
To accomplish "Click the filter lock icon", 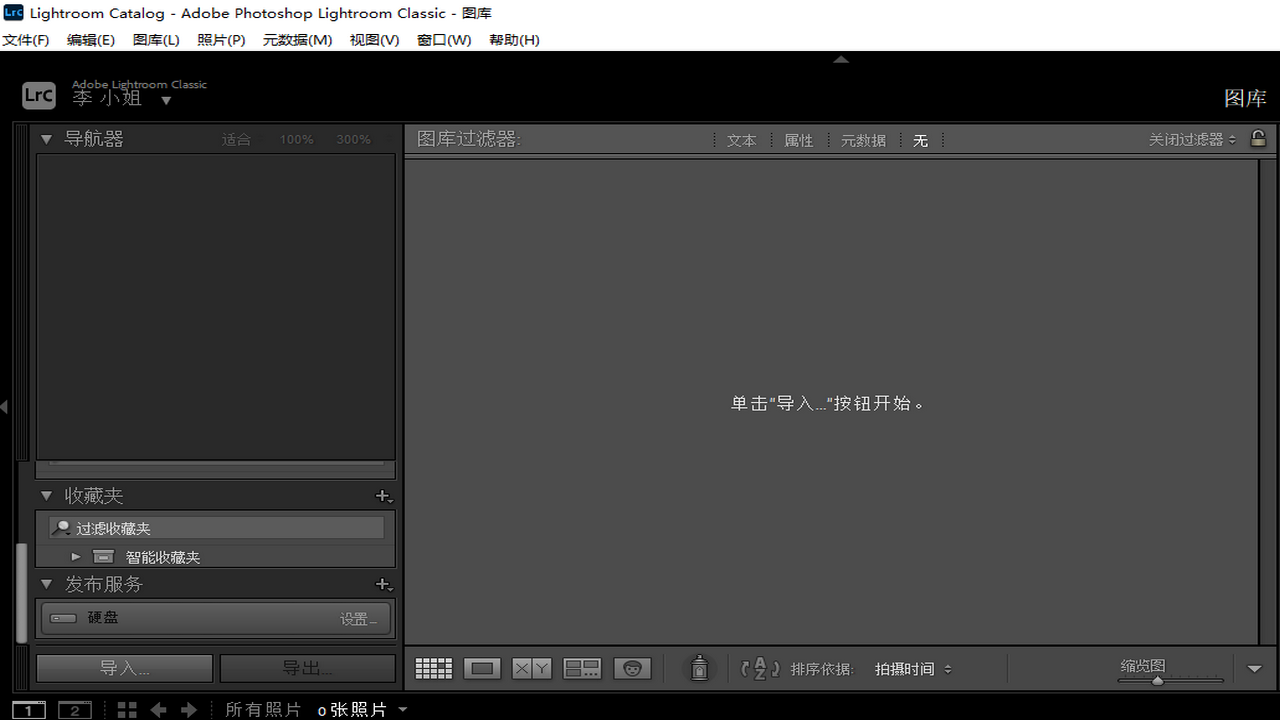I will (1259, 139).
